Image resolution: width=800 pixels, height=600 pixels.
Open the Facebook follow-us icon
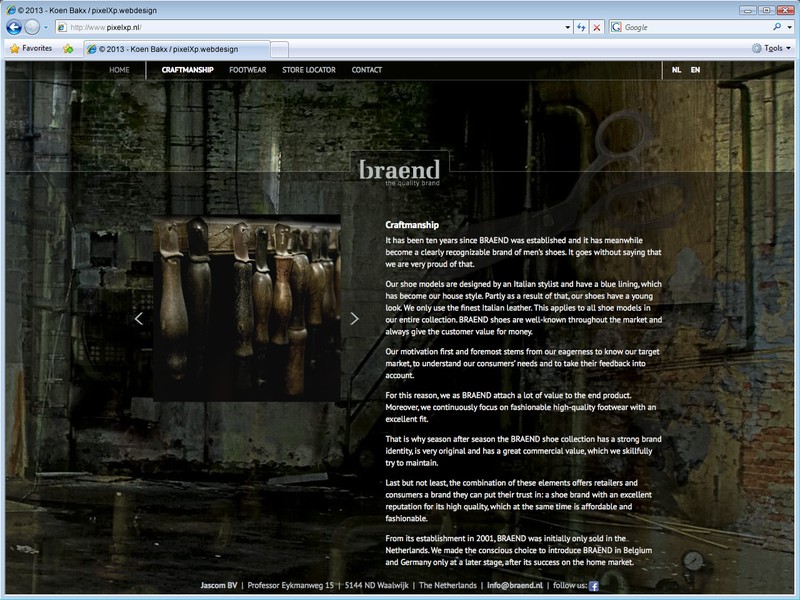click(x=594, y=586)
